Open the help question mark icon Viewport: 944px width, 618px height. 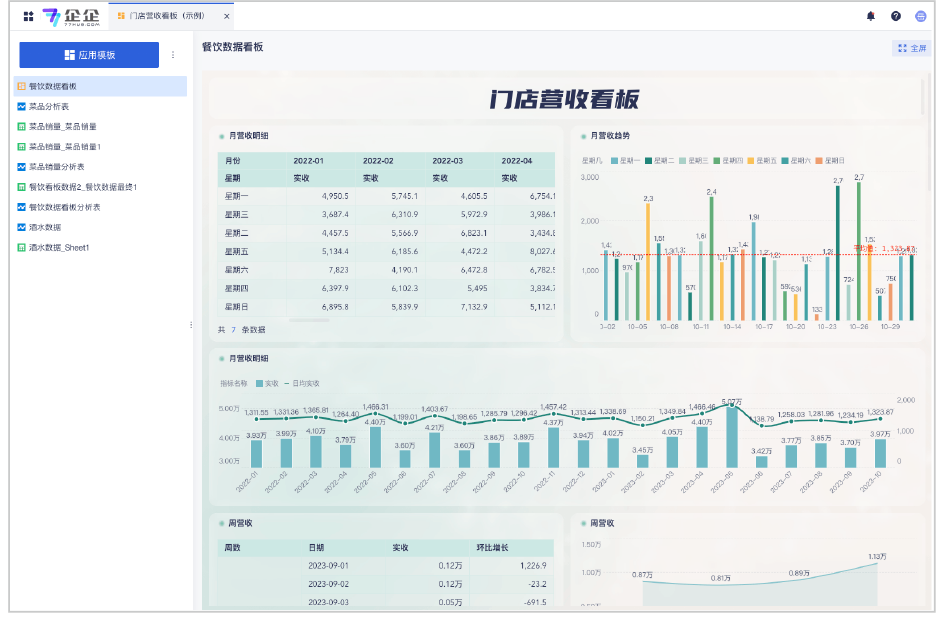point(895,17)
